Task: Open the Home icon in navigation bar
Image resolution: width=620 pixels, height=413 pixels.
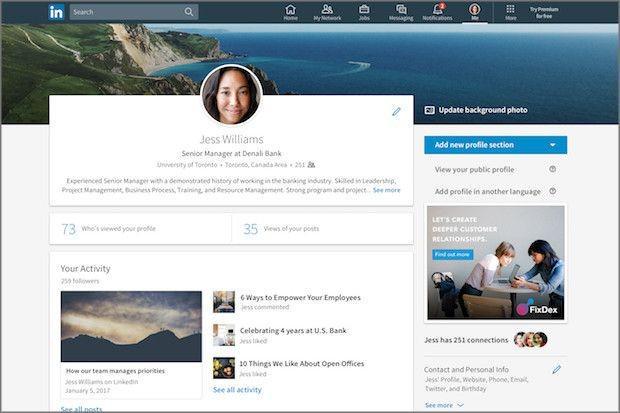Action: pyautogui.click(x=291, y=9)
